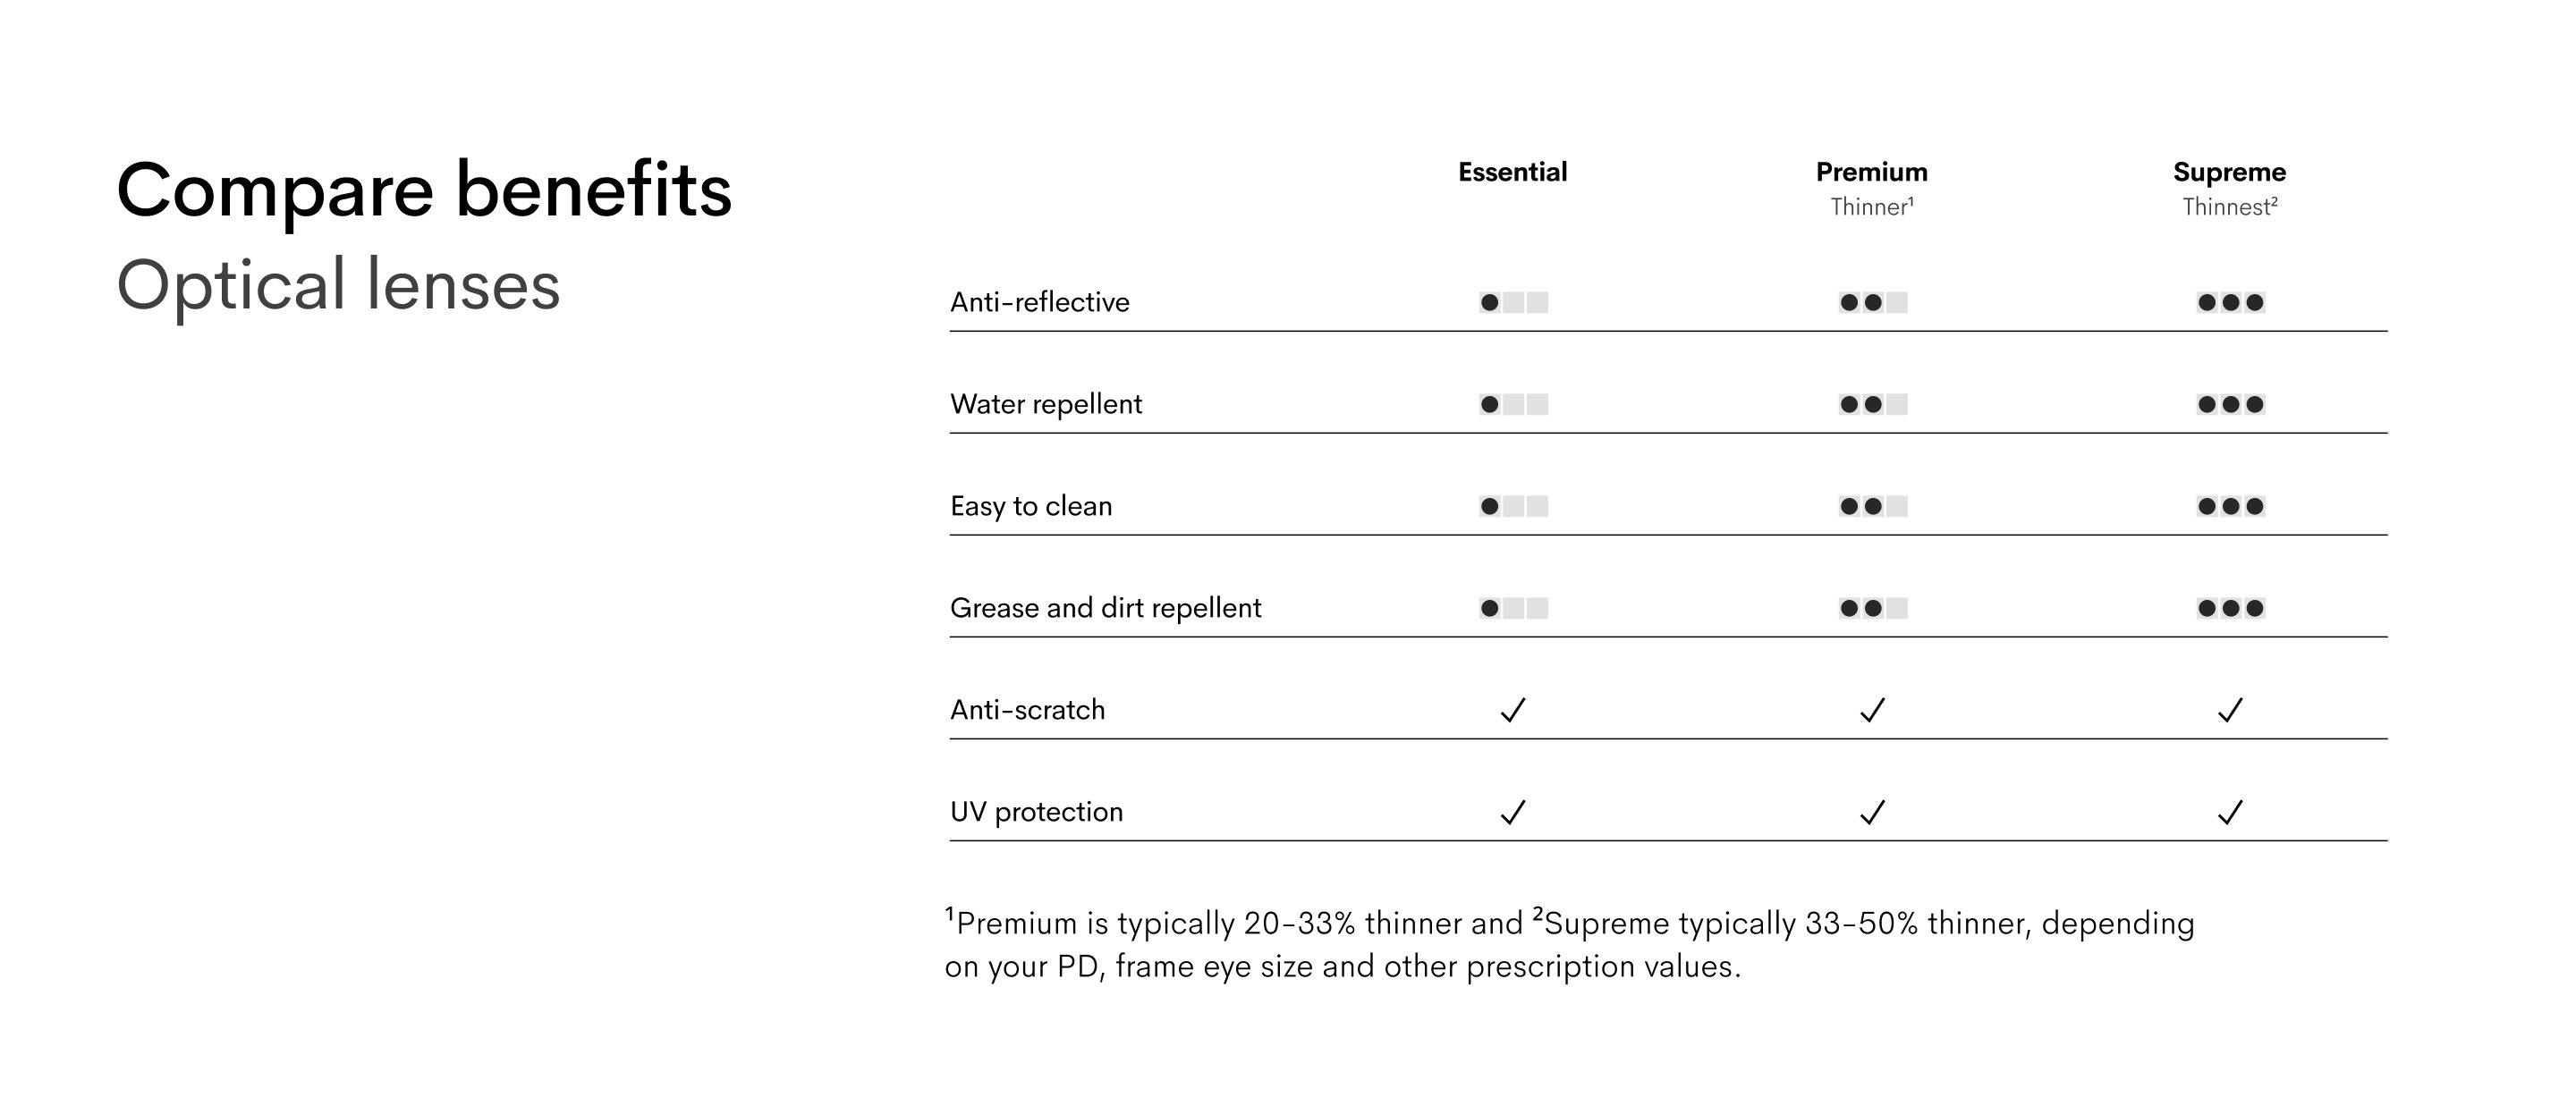The height and width of the screenshot is (1114, 2576).
Task: Click the Essential Anti-reflective one-dot rating
Action: coord(1513,302)
